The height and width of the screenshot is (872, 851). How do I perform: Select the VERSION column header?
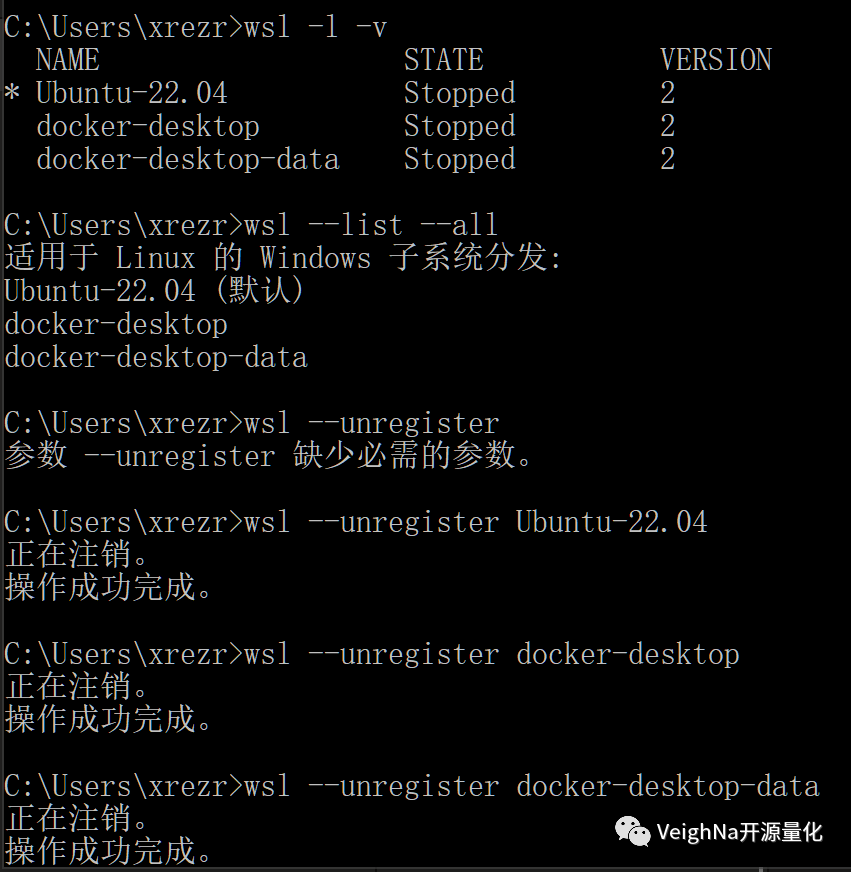pos(716,60)
